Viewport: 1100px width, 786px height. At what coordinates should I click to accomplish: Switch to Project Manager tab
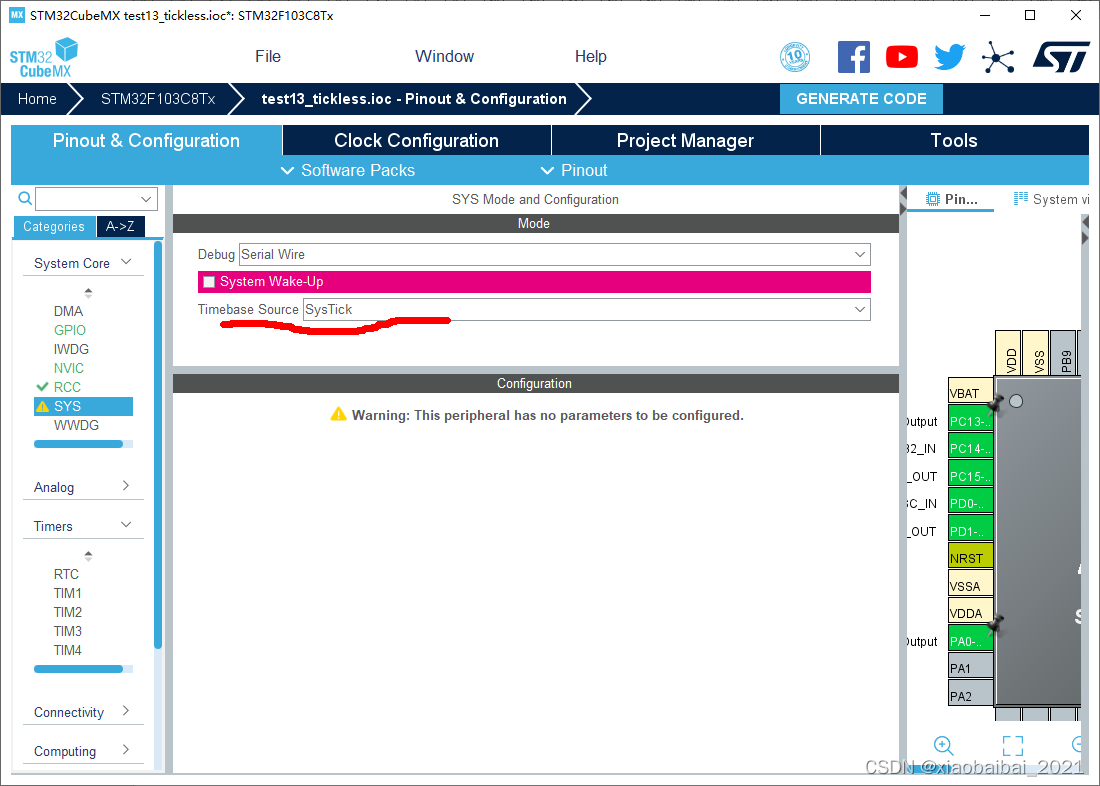point(685,140)
